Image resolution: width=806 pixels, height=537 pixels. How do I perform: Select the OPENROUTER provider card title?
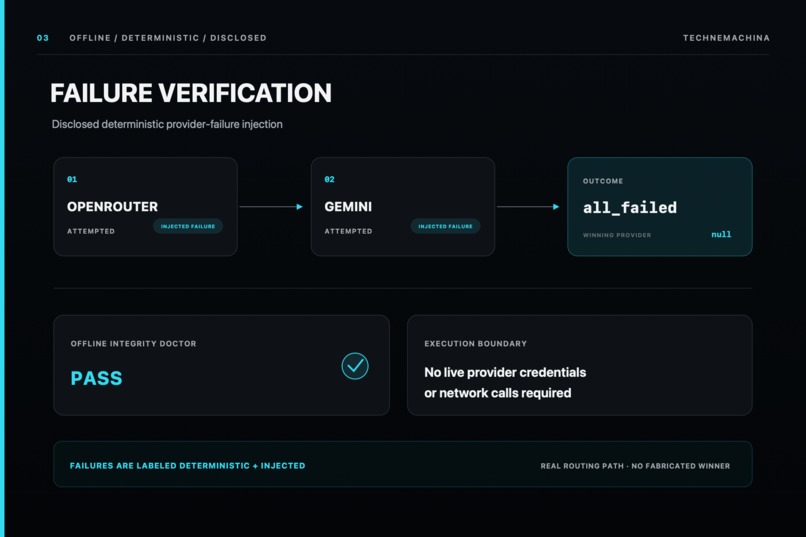pyautogui.click(x=113, y=207)
